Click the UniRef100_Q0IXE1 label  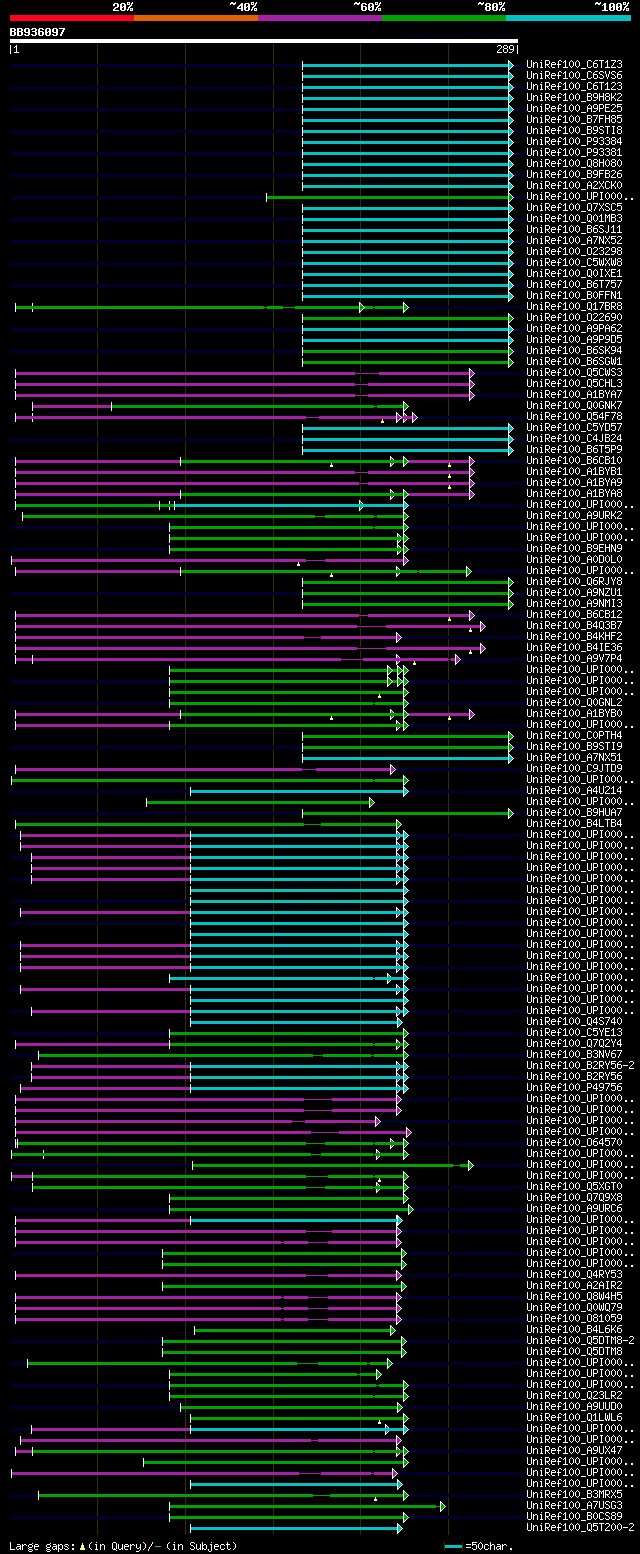pyautogui.click(x=574, y=273)
